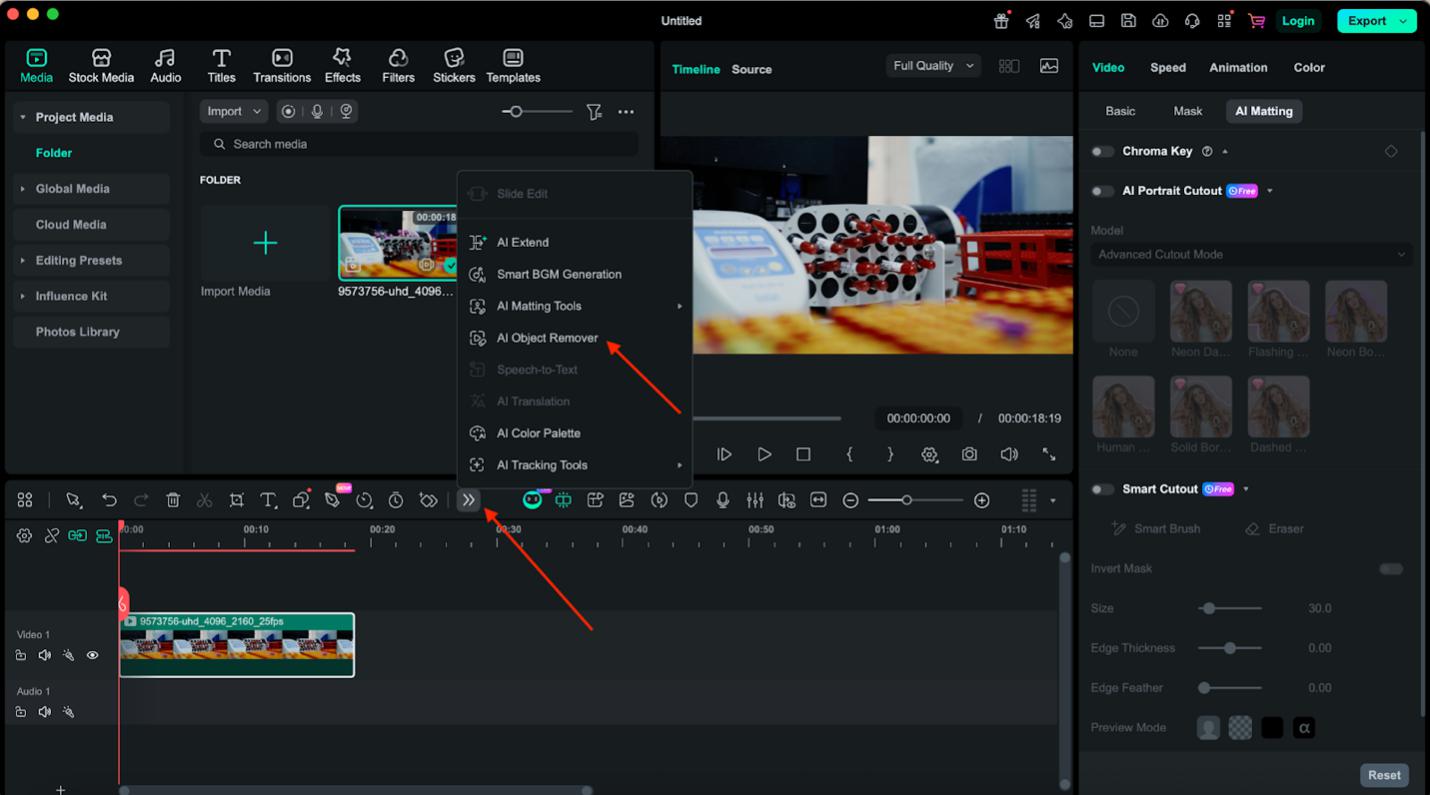Expand the Advanced Cutout Mode dropdown
1430x795 pixels.
pos(1251,254)
